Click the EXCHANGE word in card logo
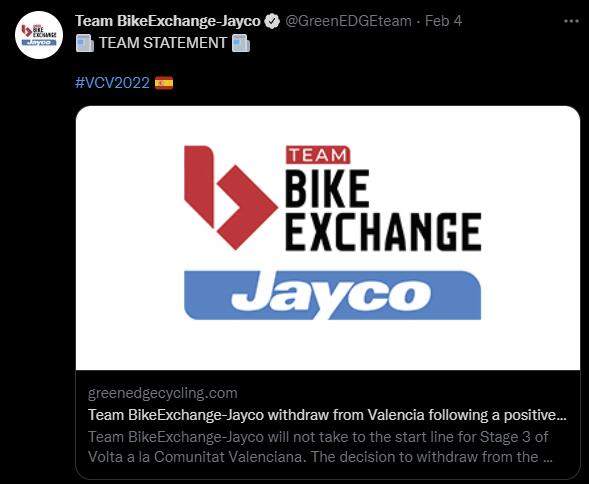 tap(384, 232)
